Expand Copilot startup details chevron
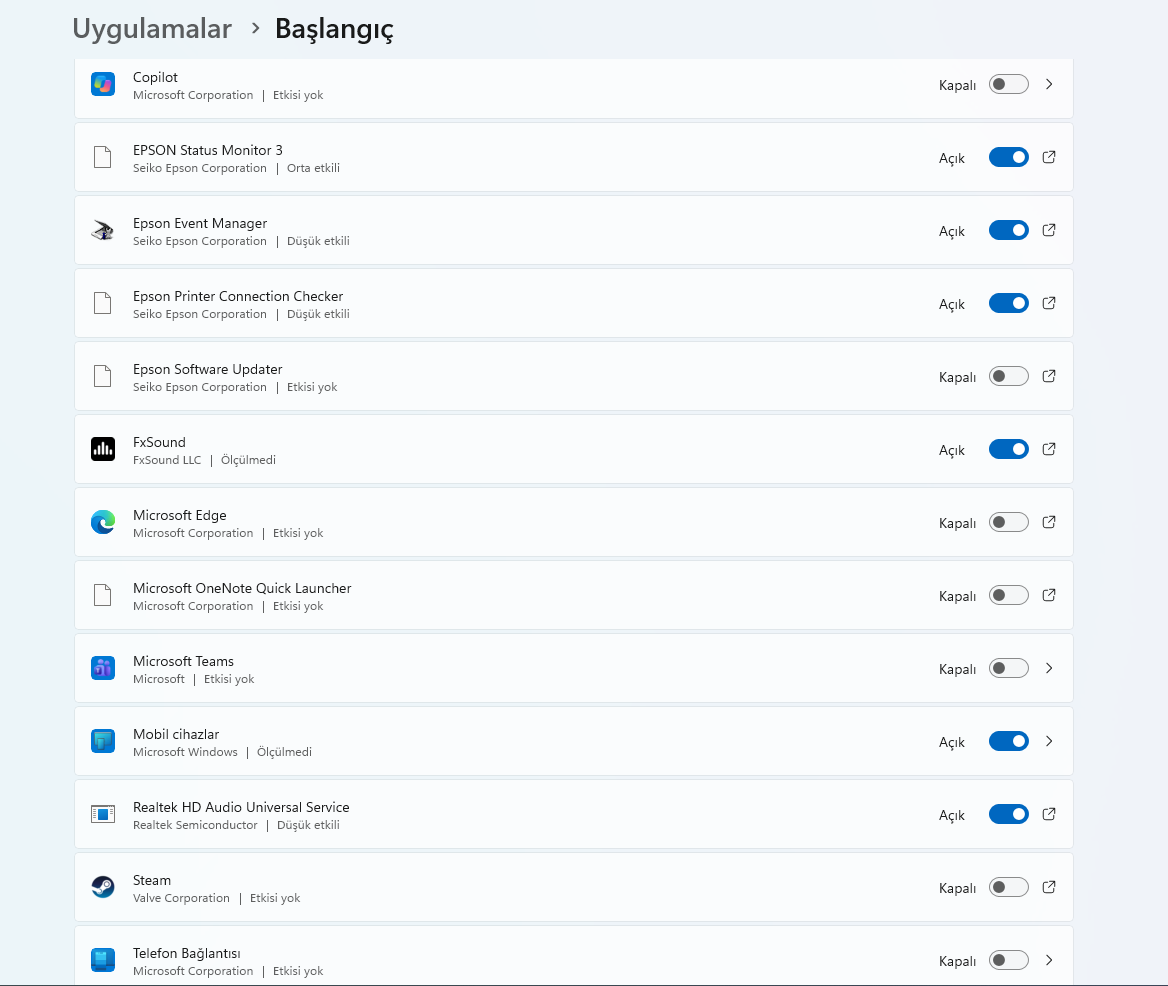This screenshot has width=1168, height=986. click(1049, 84)
